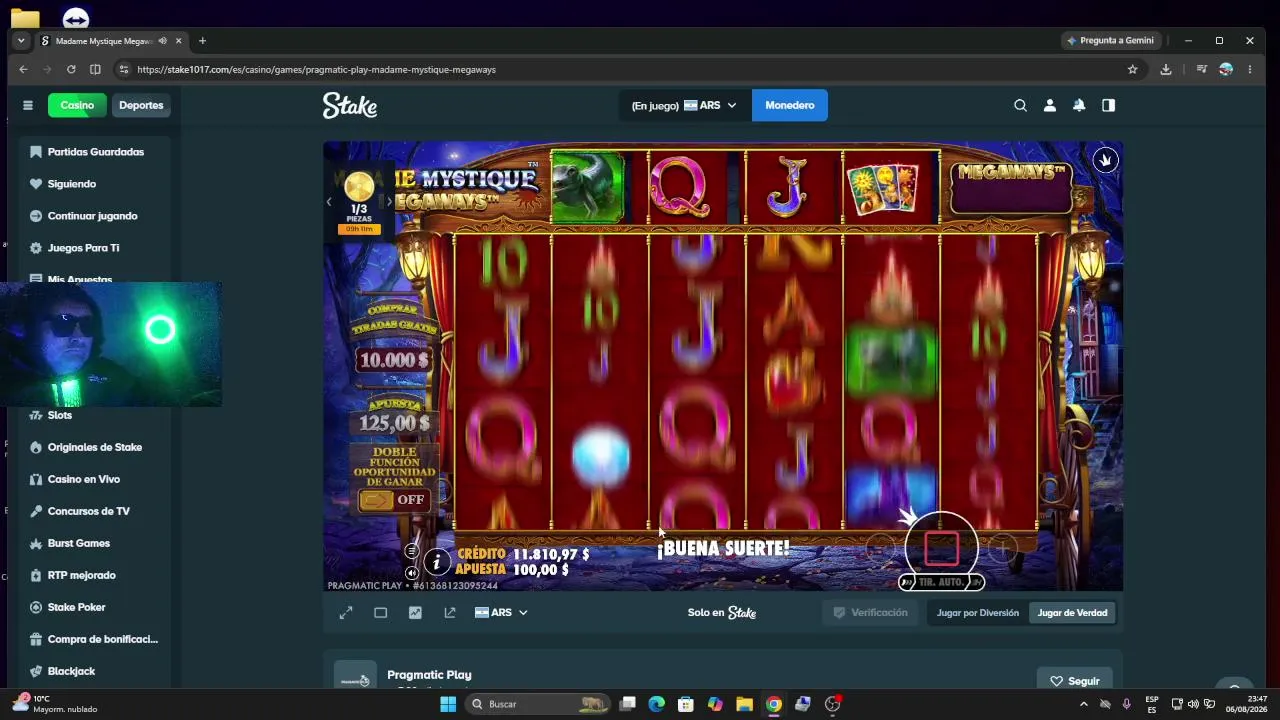Open the user profile icon
Viewport: 1280px width, 720px height.
tap(1049, 105)
